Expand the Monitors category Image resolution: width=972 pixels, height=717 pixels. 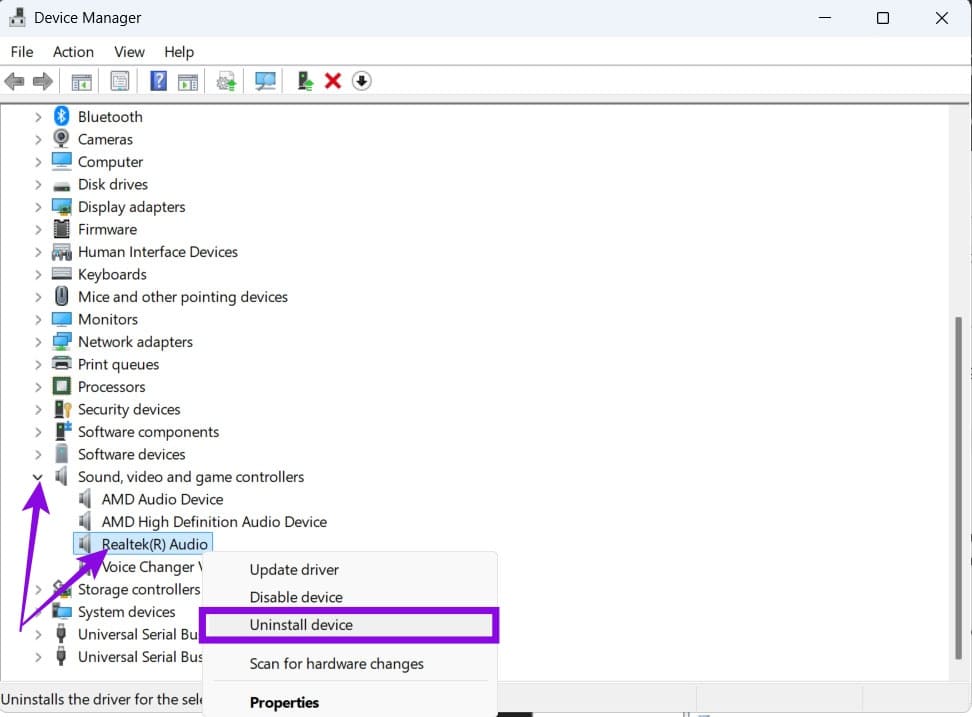click(38, 320)
